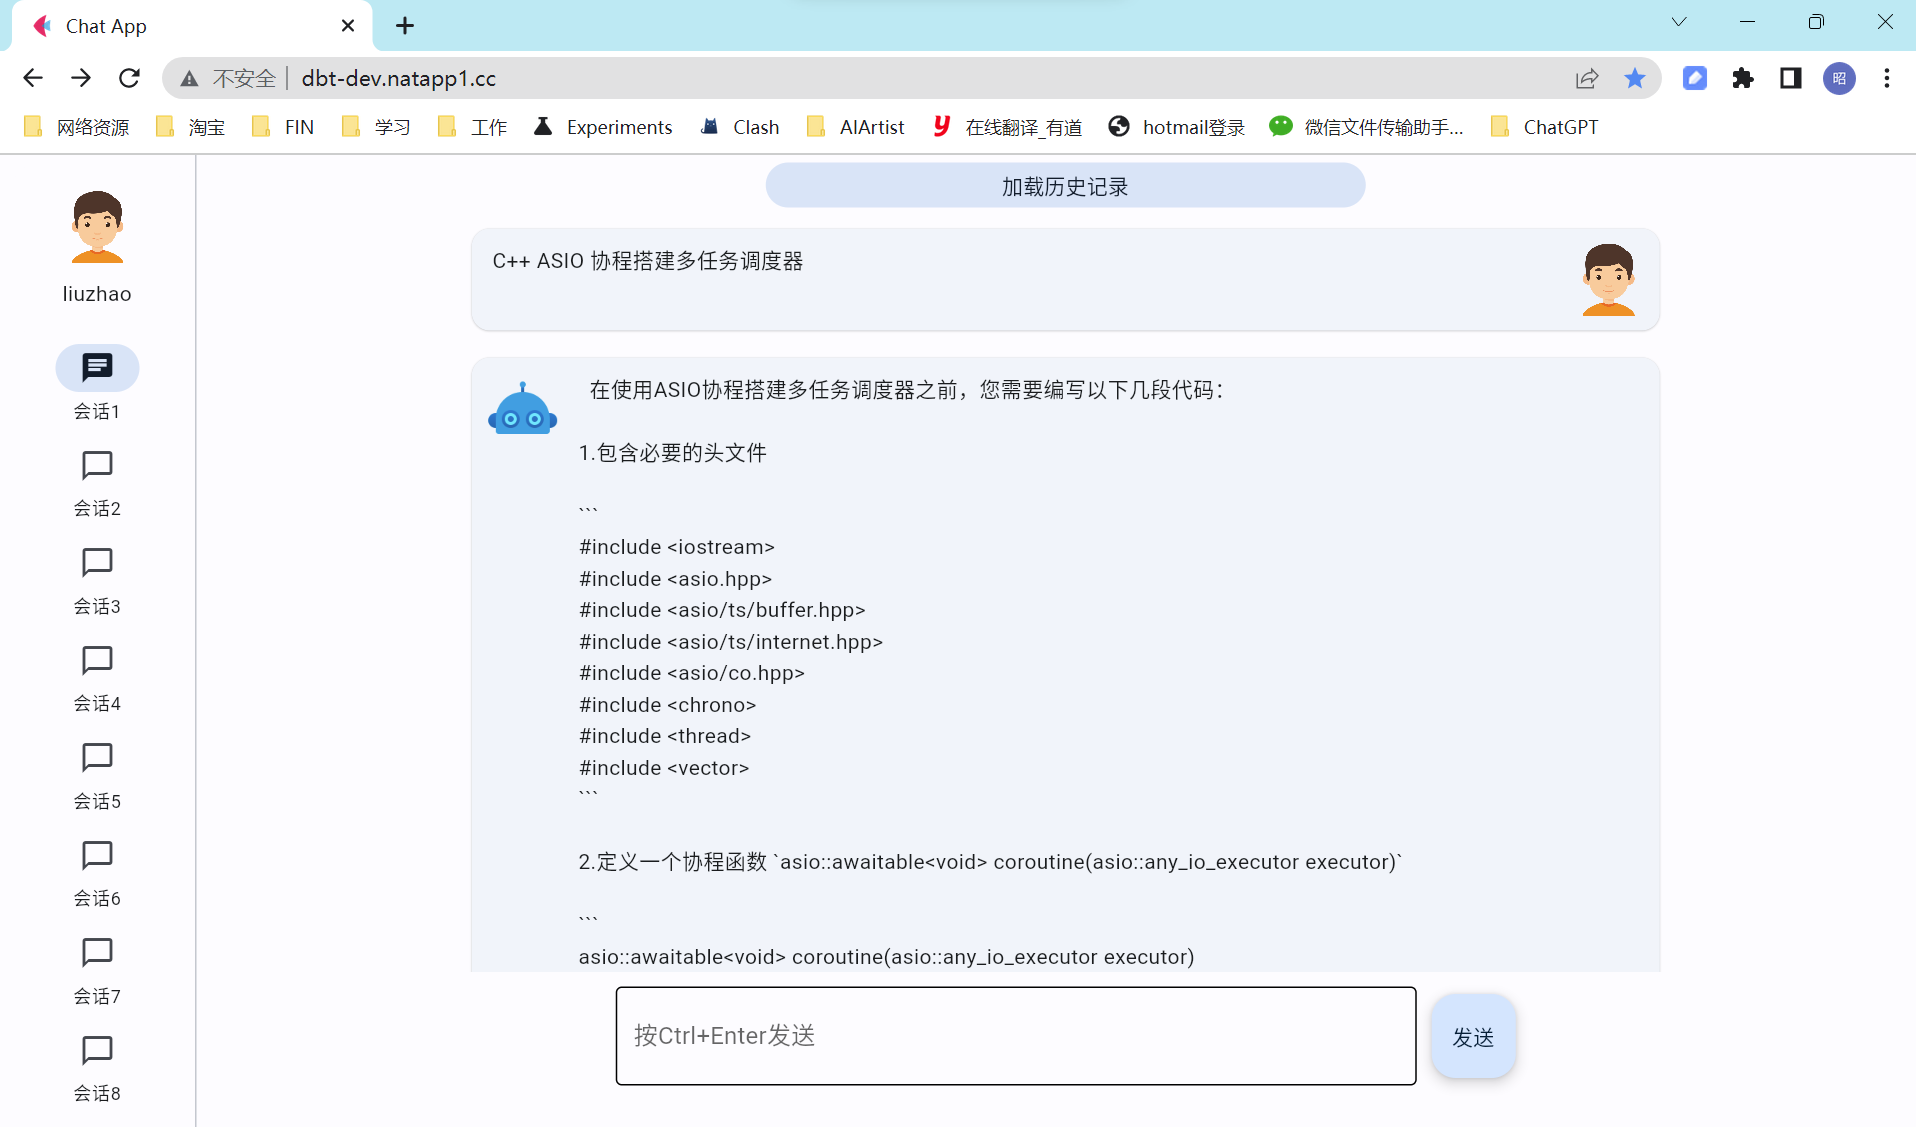
Task: Click the line #include <chrono>
Action: (667, 705)
